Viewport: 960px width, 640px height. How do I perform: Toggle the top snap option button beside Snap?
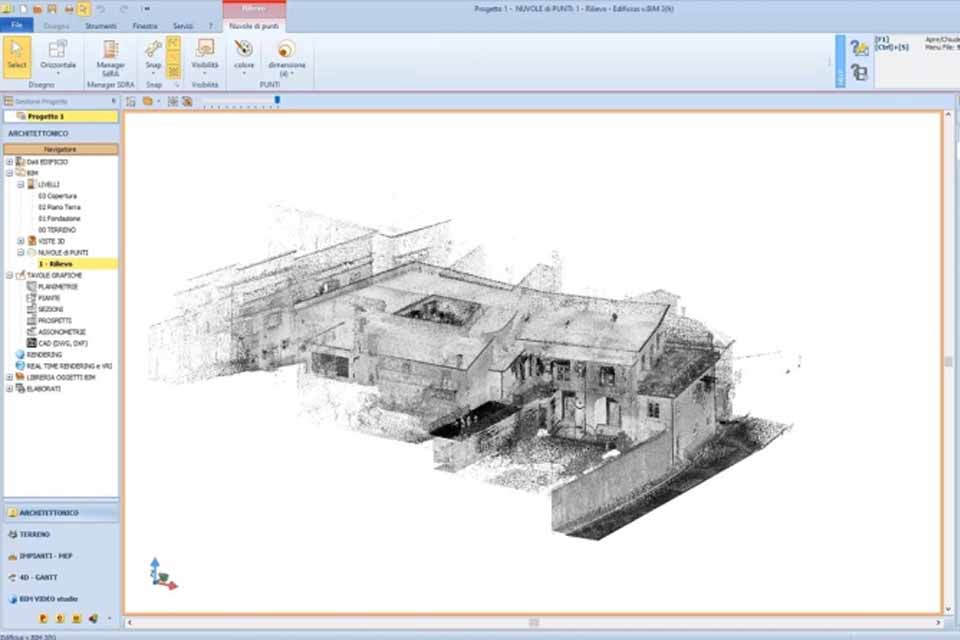click(173, 43)
